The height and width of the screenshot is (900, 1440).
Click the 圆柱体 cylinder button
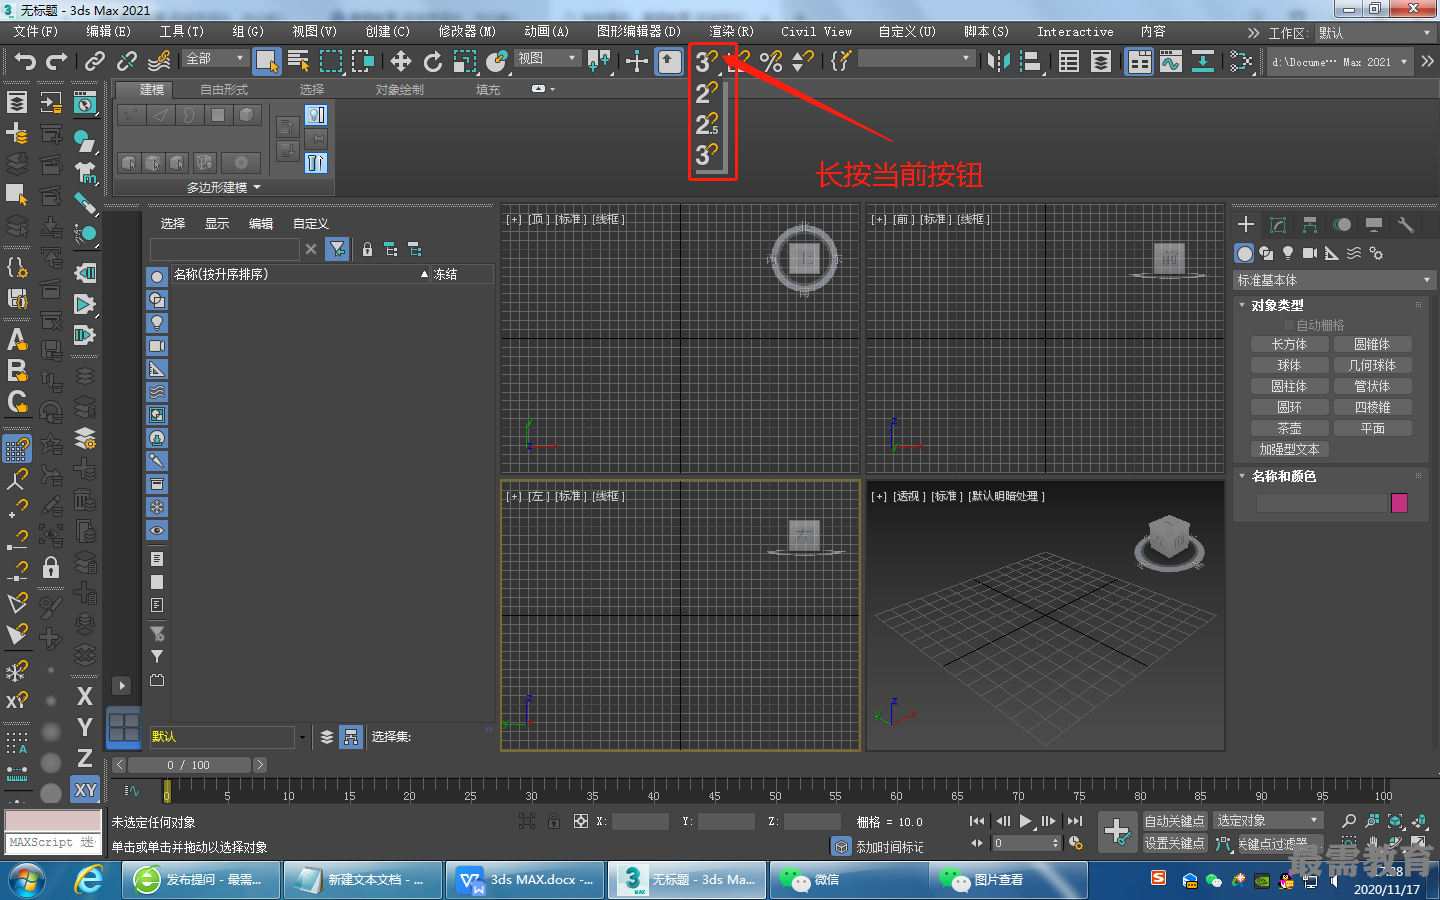(1289, 386)
